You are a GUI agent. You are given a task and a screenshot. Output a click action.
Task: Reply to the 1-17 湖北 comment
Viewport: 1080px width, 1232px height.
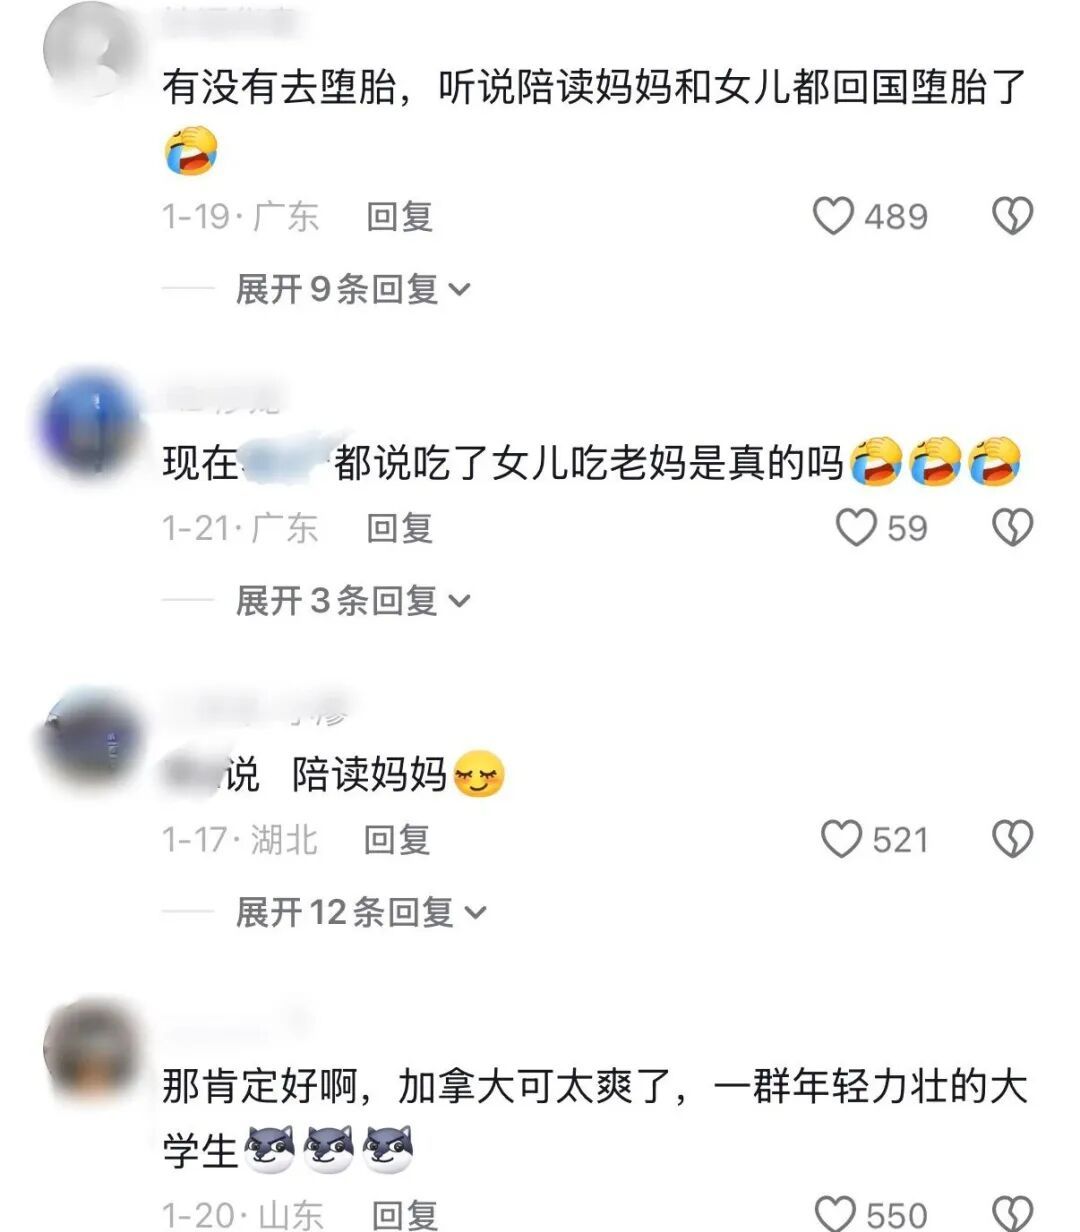pos(397,839)
